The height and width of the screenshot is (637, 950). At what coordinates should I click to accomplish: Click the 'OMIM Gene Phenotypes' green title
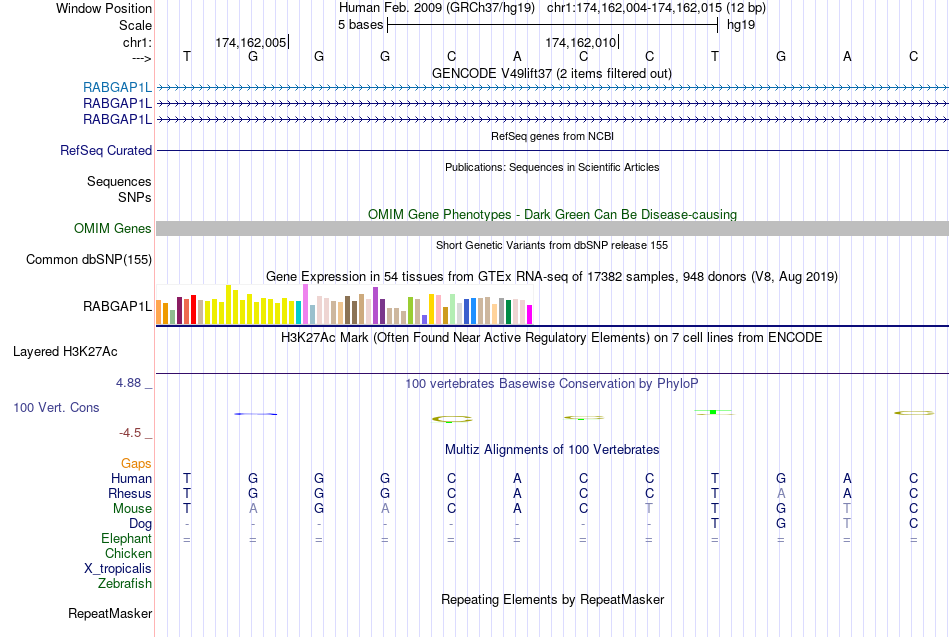pos(553,215)
